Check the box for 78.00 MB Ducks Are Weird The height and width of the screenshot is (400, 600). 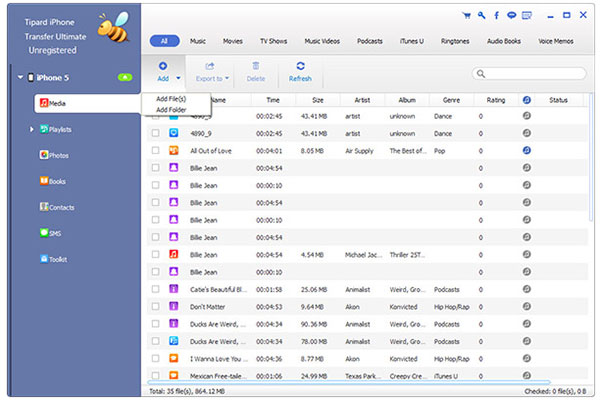[x=155, y=341]
